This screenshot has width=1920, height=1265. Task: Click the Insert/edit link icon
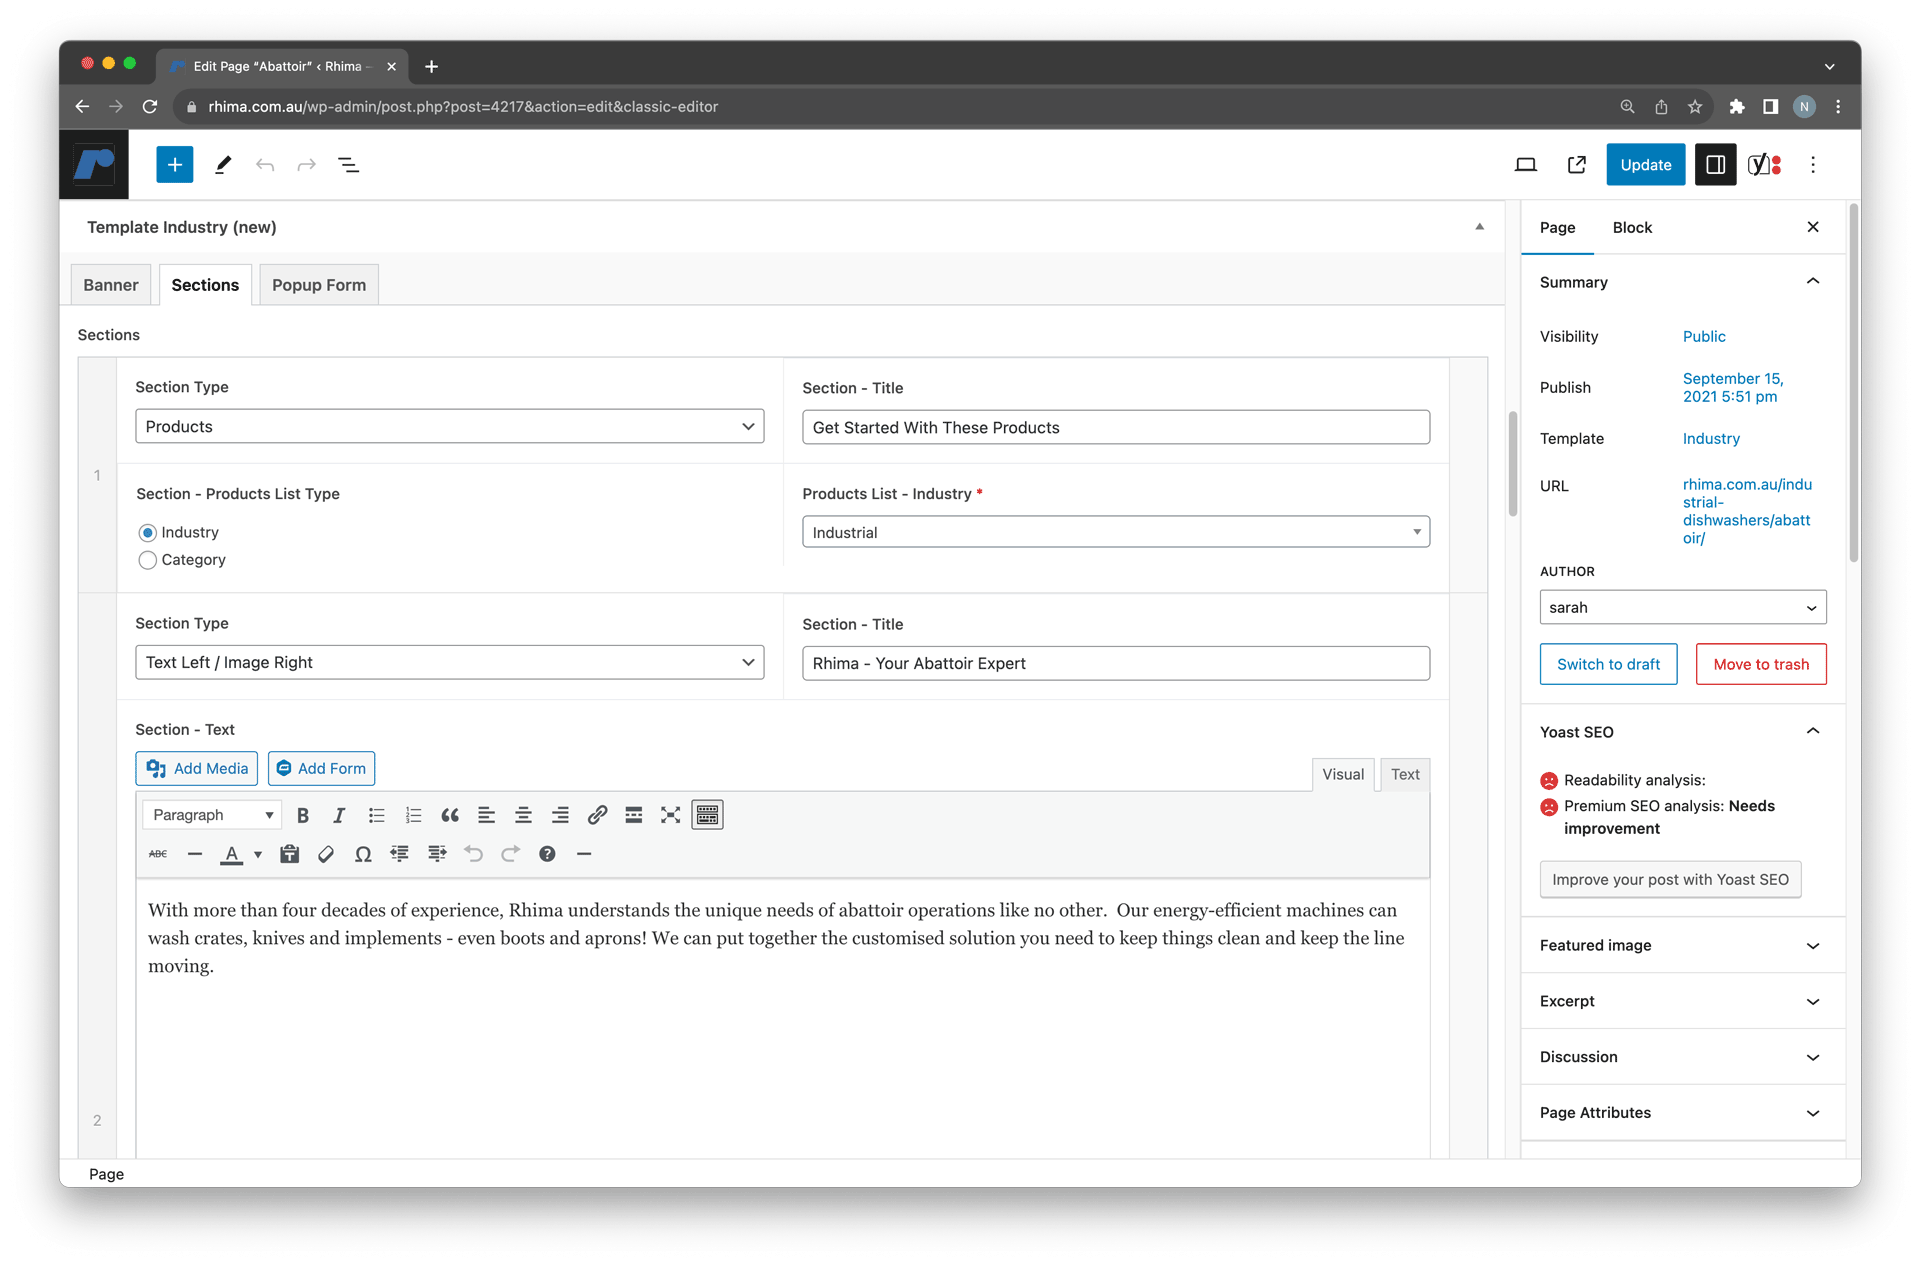597,815
